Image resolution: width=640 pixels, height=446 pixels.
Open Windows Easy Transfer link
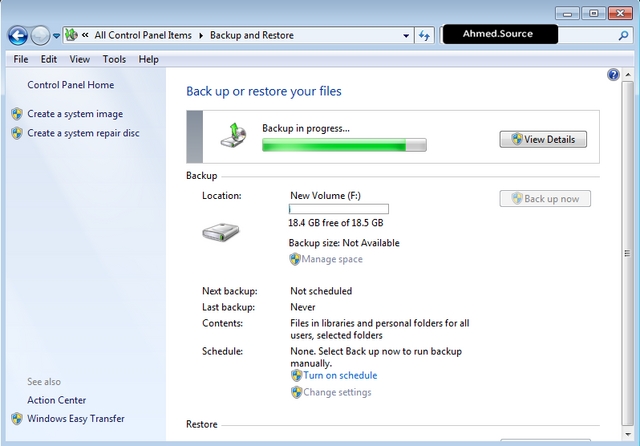pyautogui.click(x=76, y=419)
